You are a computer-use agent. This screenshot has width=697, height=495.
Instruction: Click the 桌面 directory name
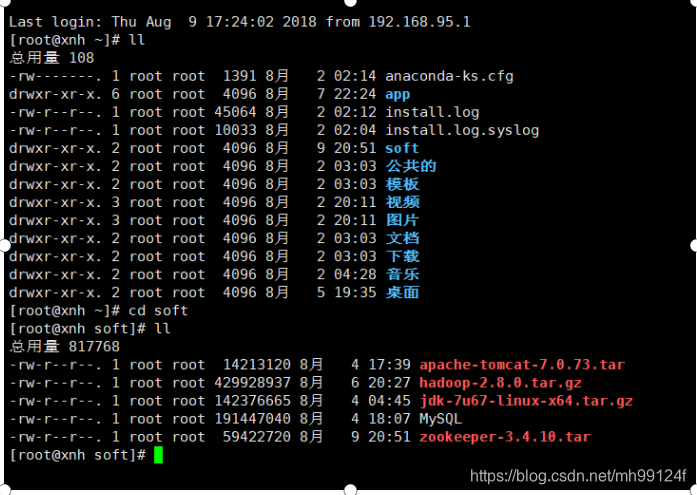(x=402, y=293)
